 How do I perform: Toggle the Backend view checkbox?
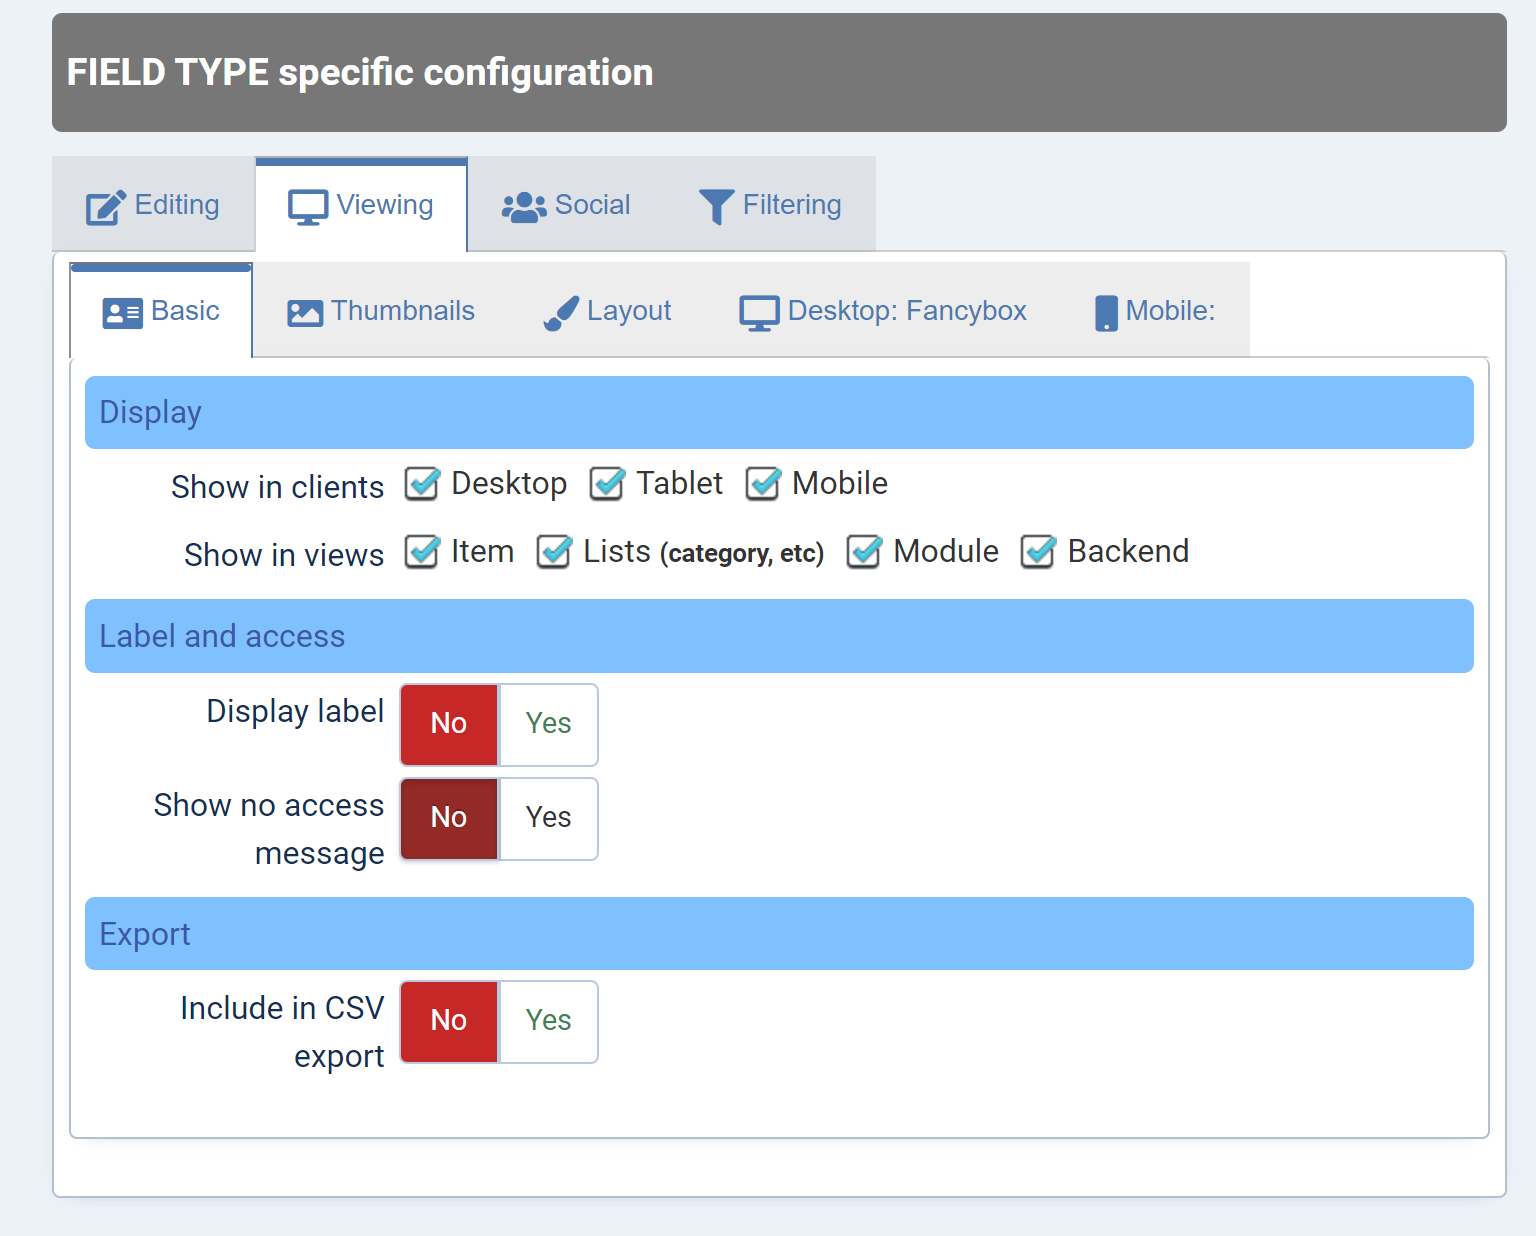coord(1038,551)
